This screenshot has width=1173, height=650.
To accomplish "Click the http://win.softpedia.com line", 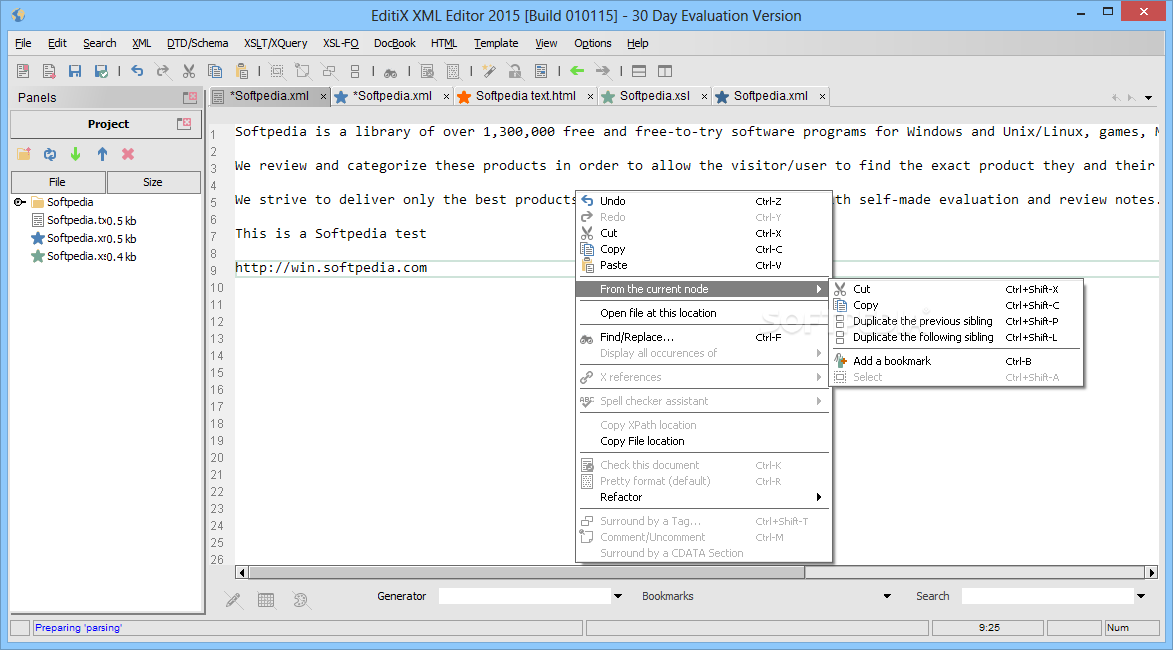I will coord(331,268).
